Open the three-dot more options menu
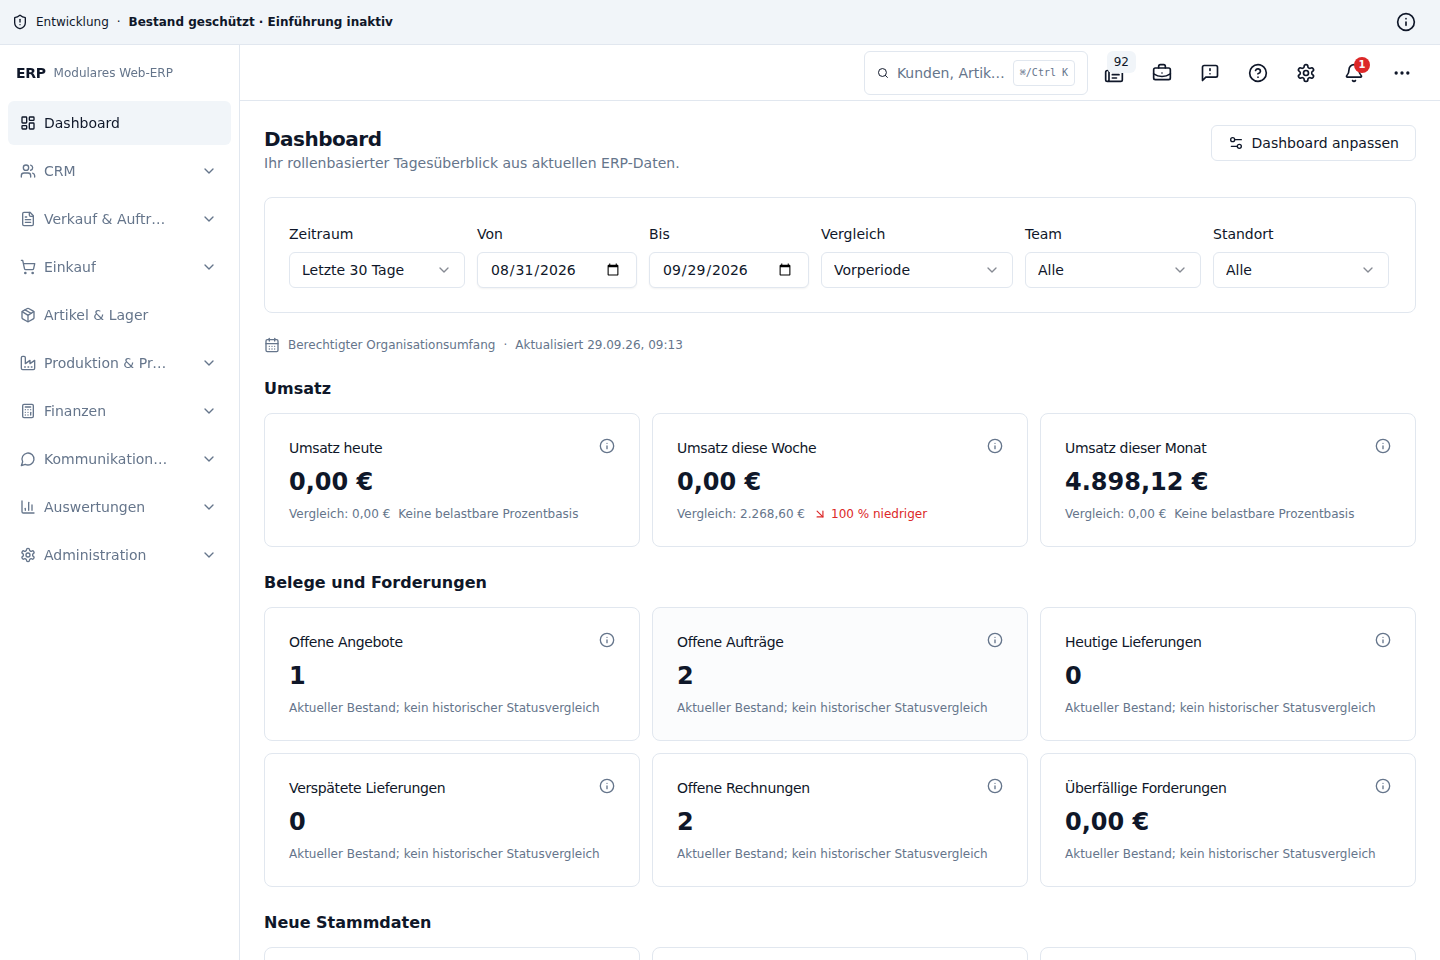 point(1402,73)
